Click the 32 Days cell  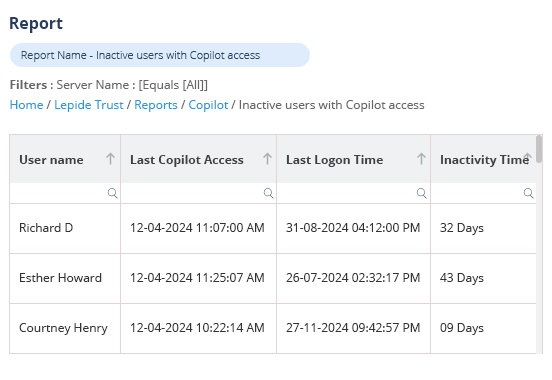483,228
